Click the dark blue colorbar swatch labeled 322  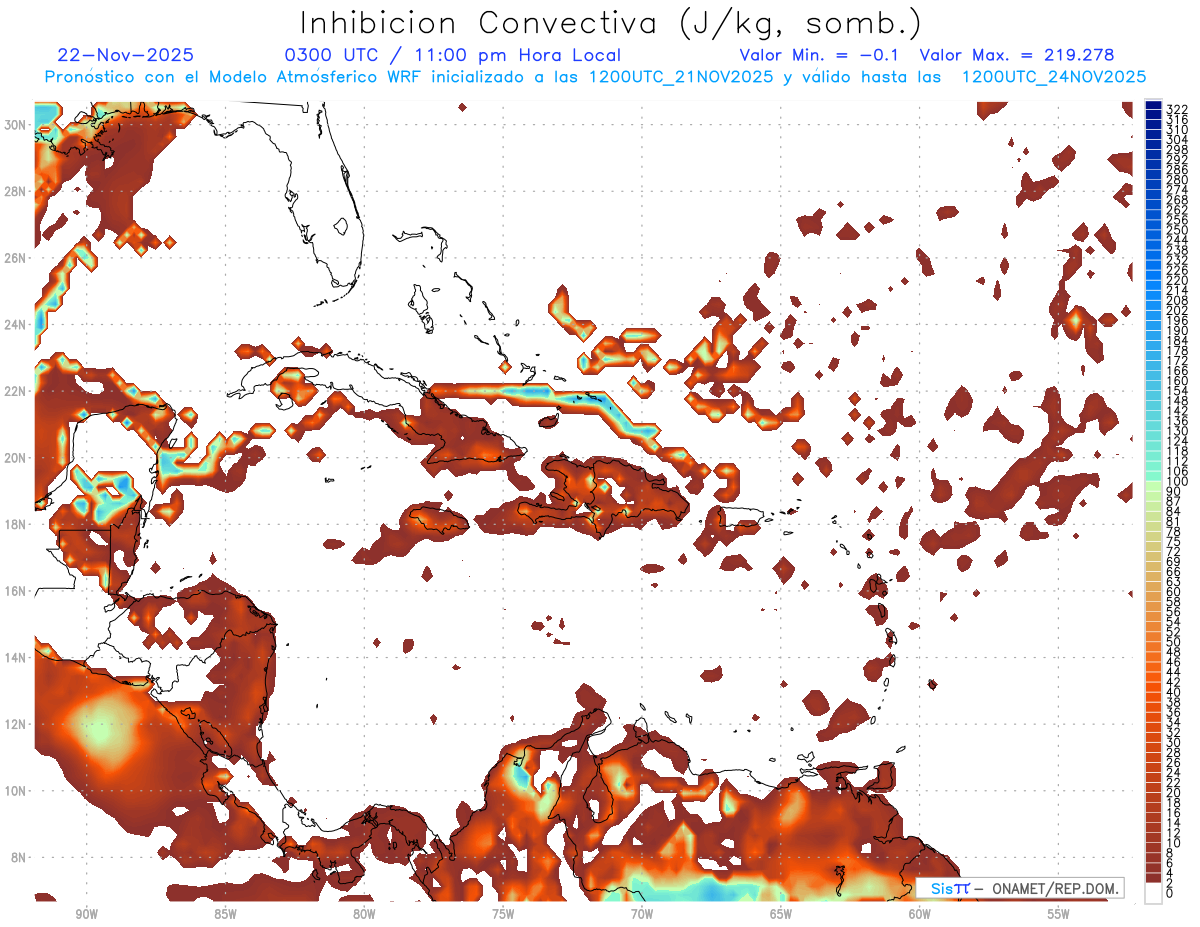tap(1153, 106)
